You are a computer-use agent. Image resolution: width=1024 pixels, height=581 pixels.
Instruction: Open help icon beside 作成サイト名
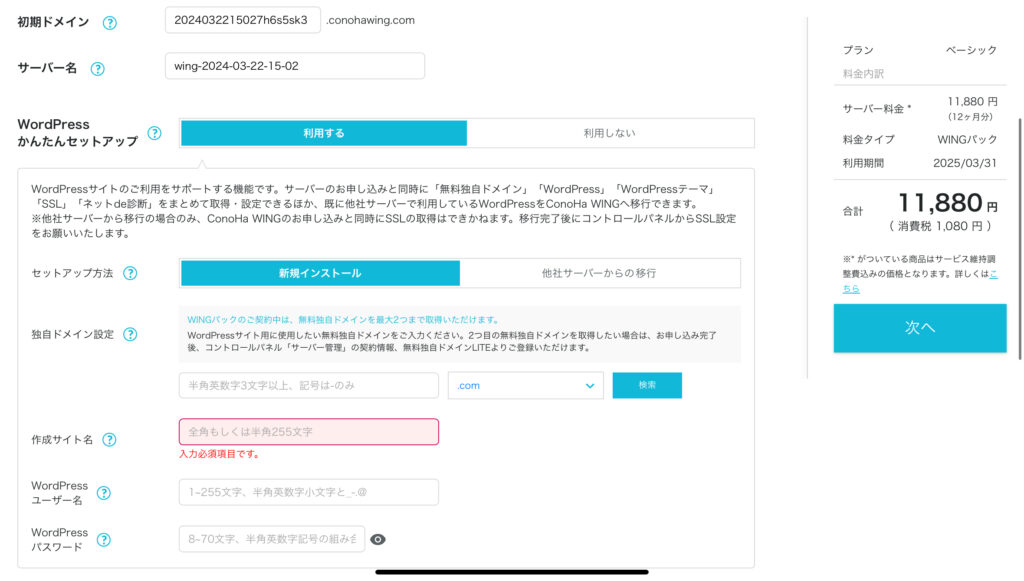[x=109, y=440]
